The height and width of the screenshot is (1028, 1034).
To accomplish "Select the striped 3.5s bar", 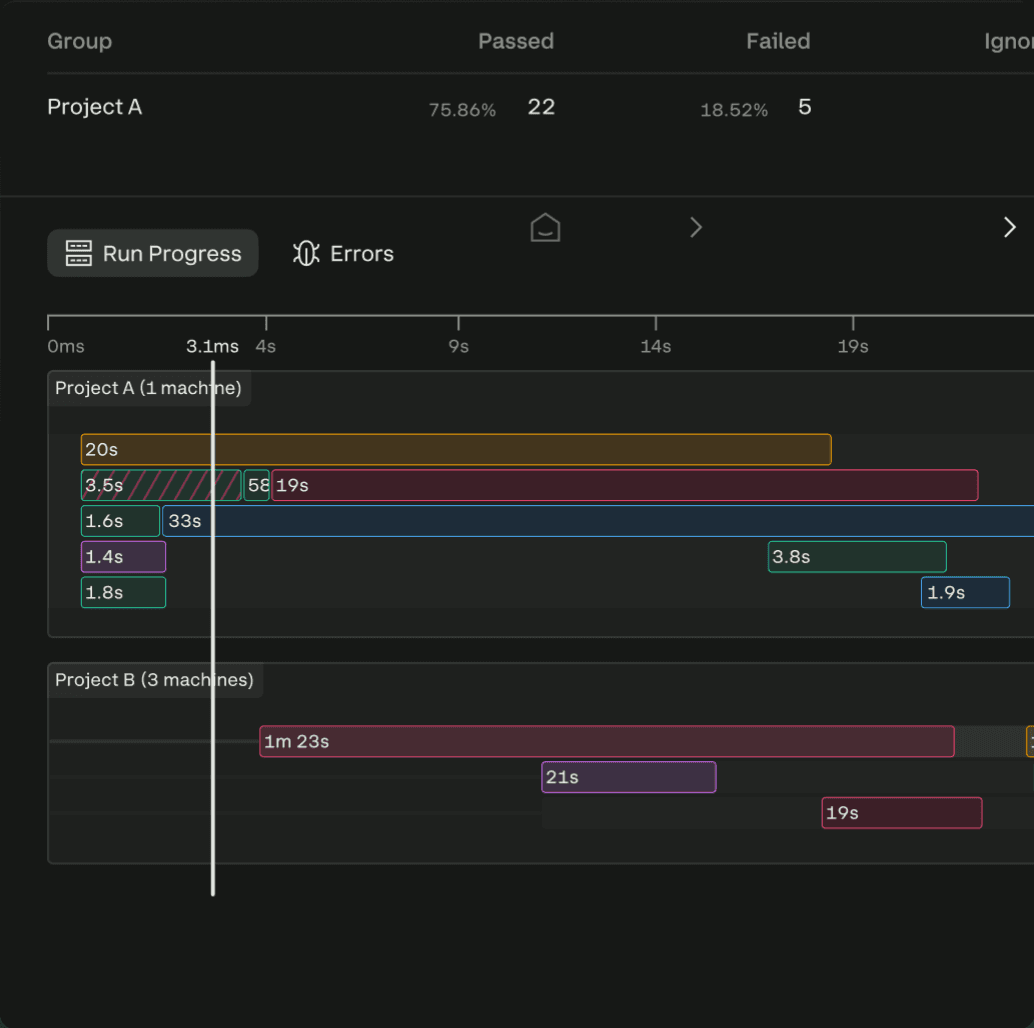I will 161,485.
